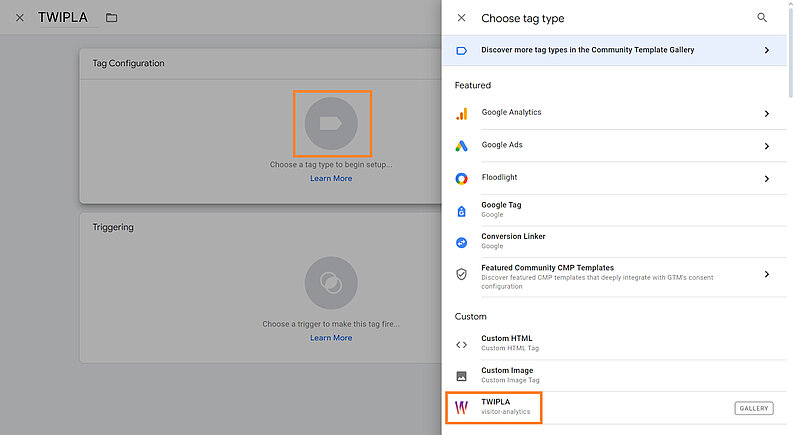Image resolution: width=795 pixels, height=435 pixels.
Task: Click the Google Analytics bar chart icon
Action: [461, 114]
